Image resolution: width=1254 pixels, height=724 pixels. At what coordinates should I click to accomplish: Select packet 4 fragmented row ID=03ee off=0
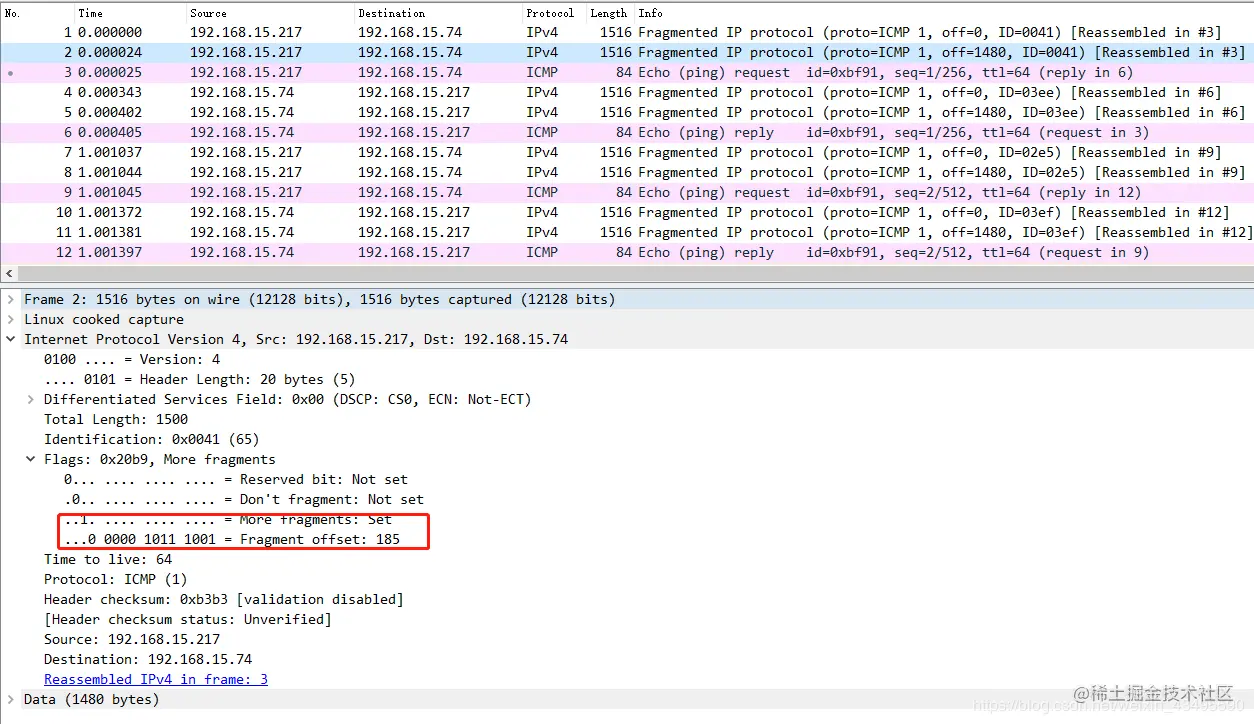[627, 92]
